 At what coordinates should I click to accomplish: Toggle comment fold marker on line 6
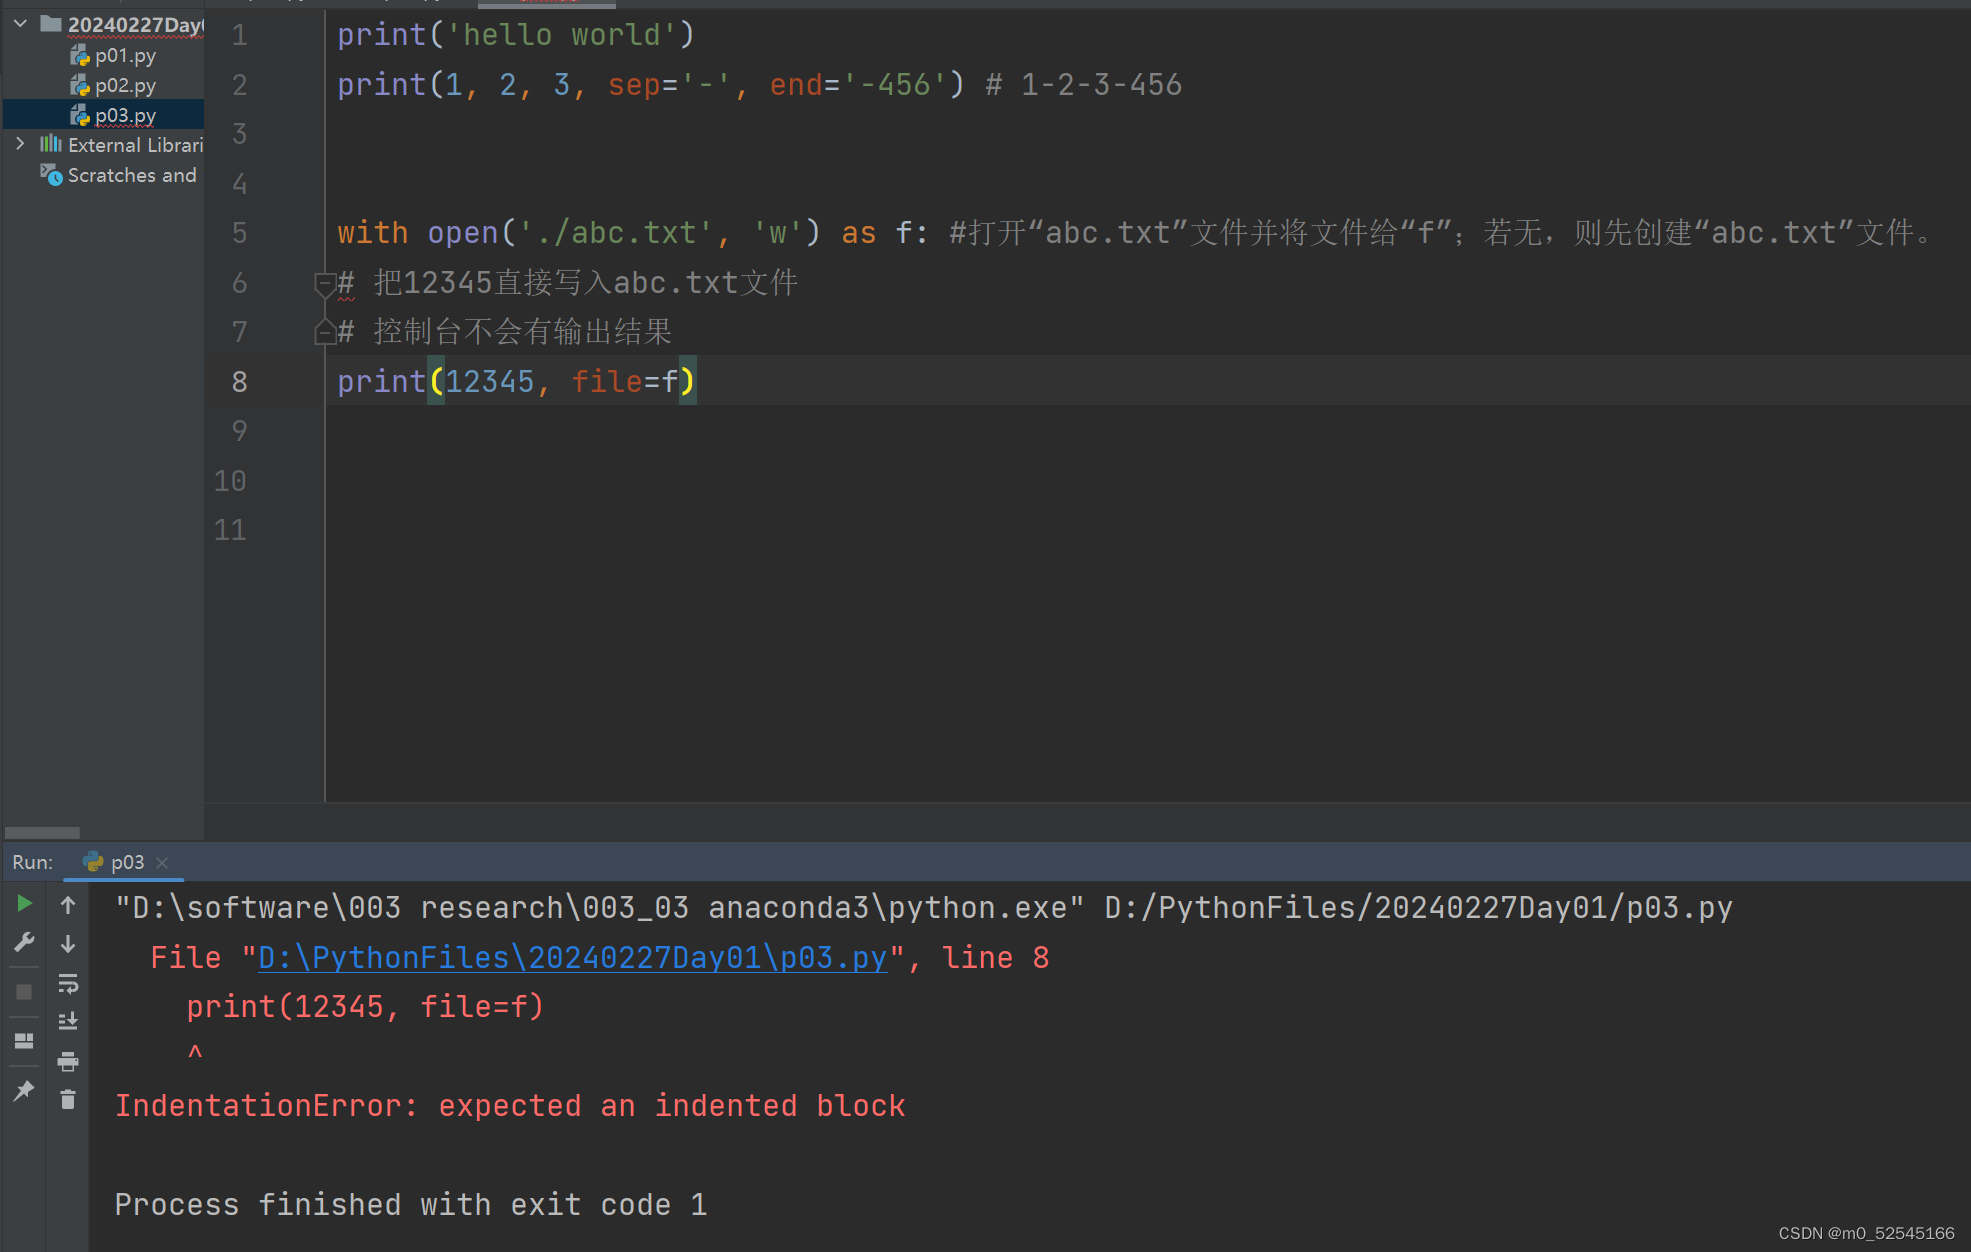click(324, 284)
